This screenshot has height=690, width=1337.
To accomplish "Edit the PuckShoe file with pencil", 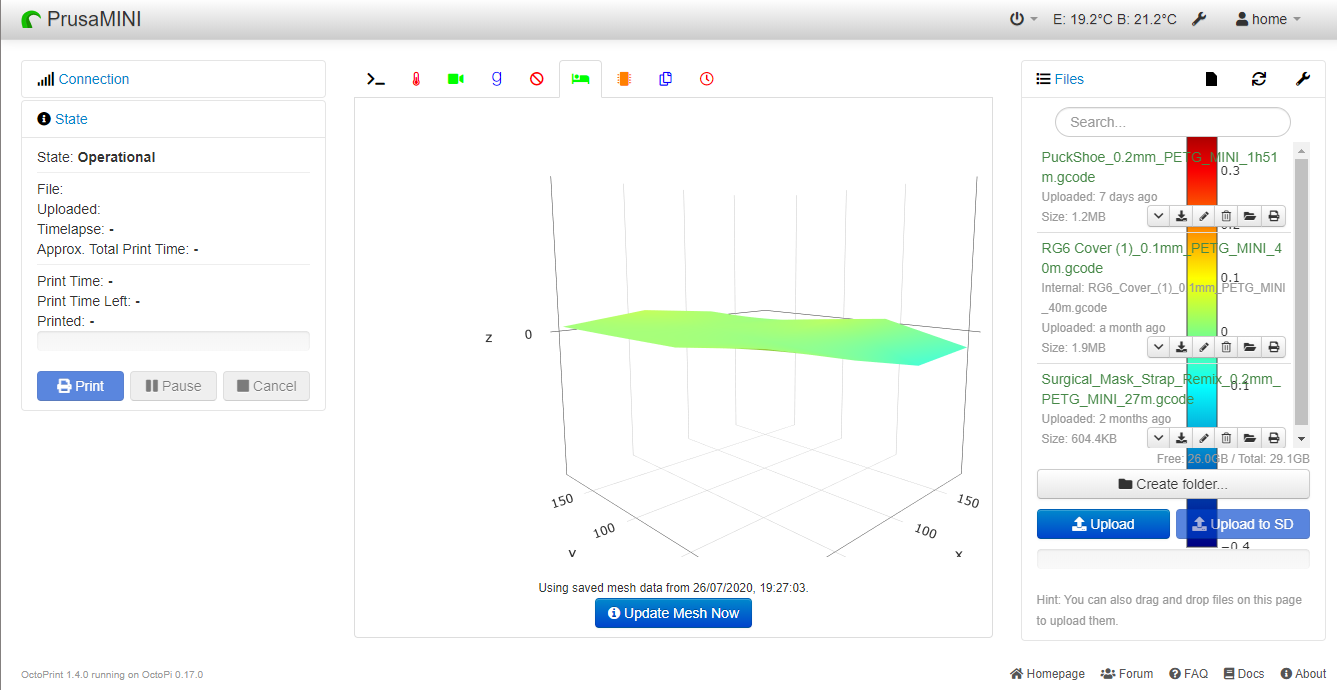I will 1204,215.
